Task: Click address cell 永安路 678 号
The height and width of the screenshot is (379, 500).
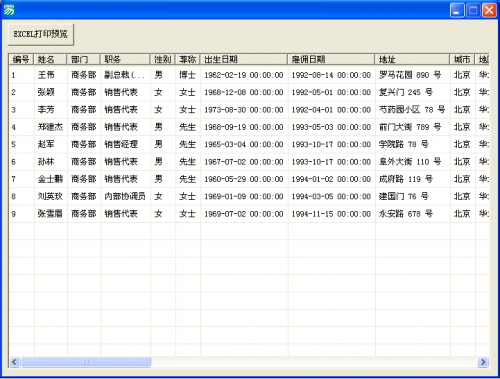Action: click(x=413, y=214)
